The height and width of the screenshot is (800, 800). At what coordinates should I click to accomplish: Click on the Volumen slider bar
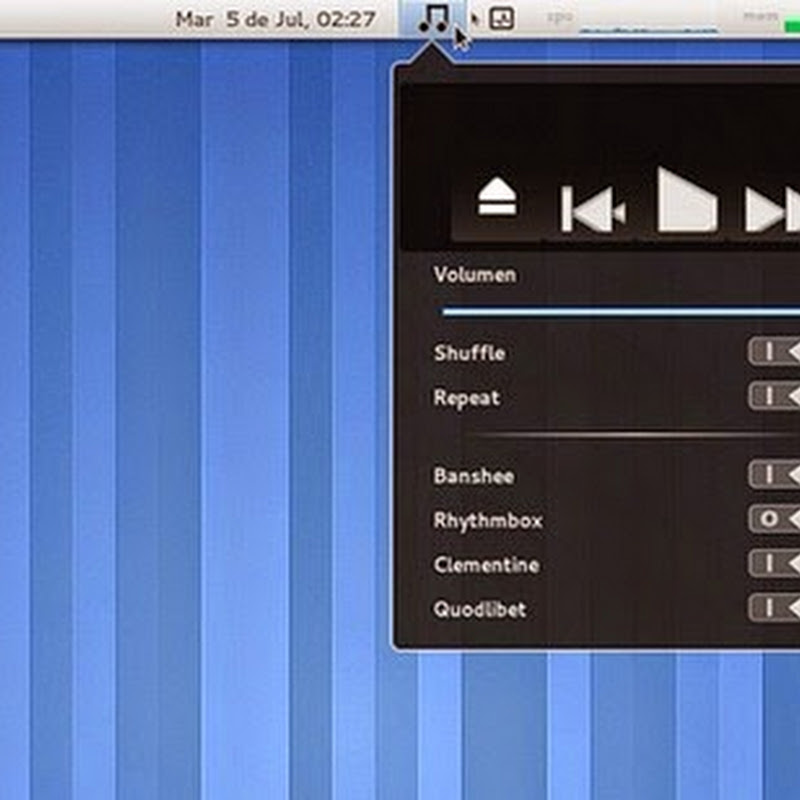[x=621, y=311]
